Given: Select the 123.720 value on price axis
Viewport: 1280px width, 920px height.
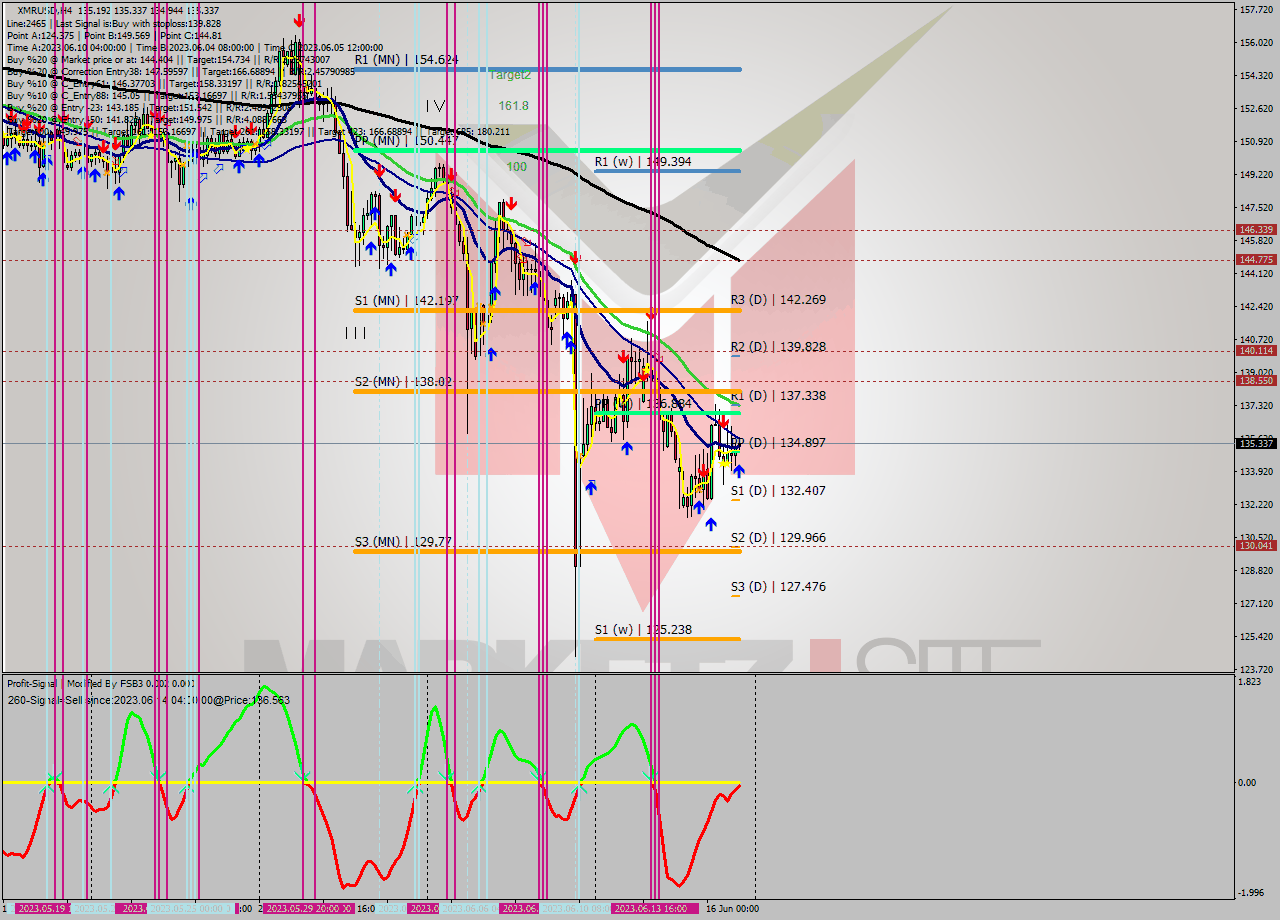Looking at the screenshot, I should click(x=1256, y=669).
